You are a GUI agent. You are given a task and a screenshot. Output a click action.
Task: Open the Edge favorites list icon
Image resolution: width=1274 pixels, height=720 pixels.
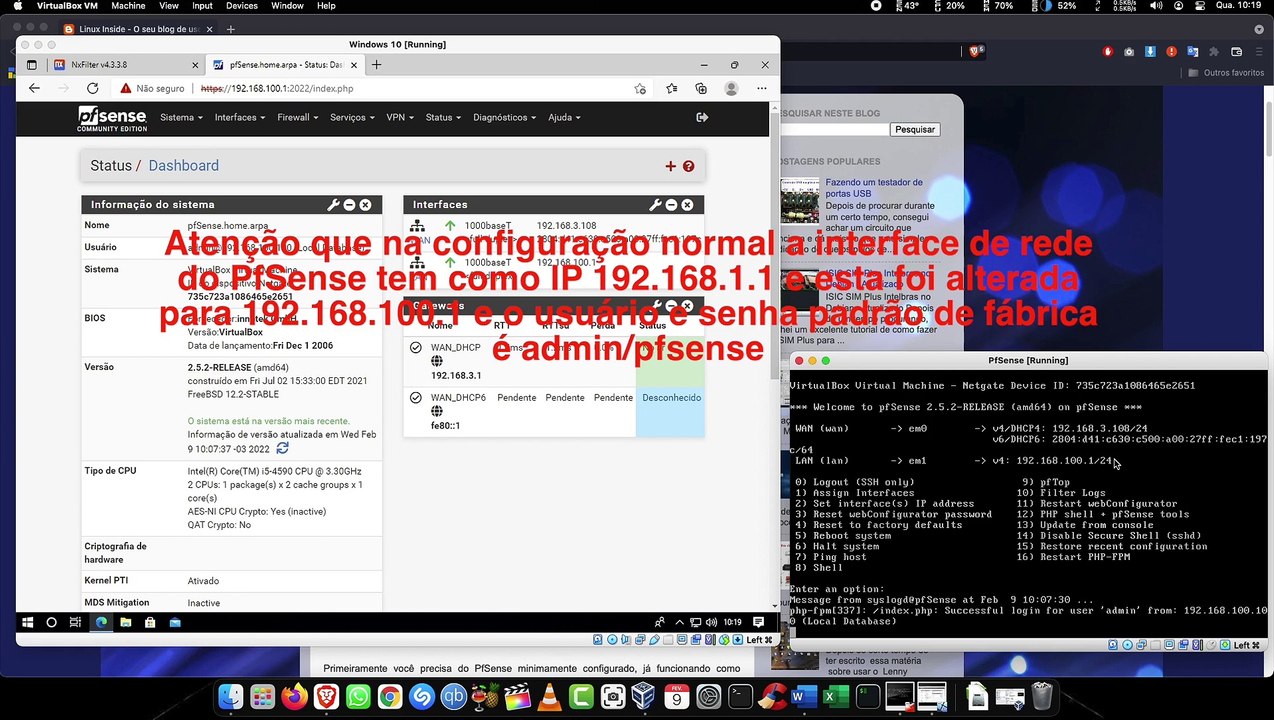click(x=672, y=89)
